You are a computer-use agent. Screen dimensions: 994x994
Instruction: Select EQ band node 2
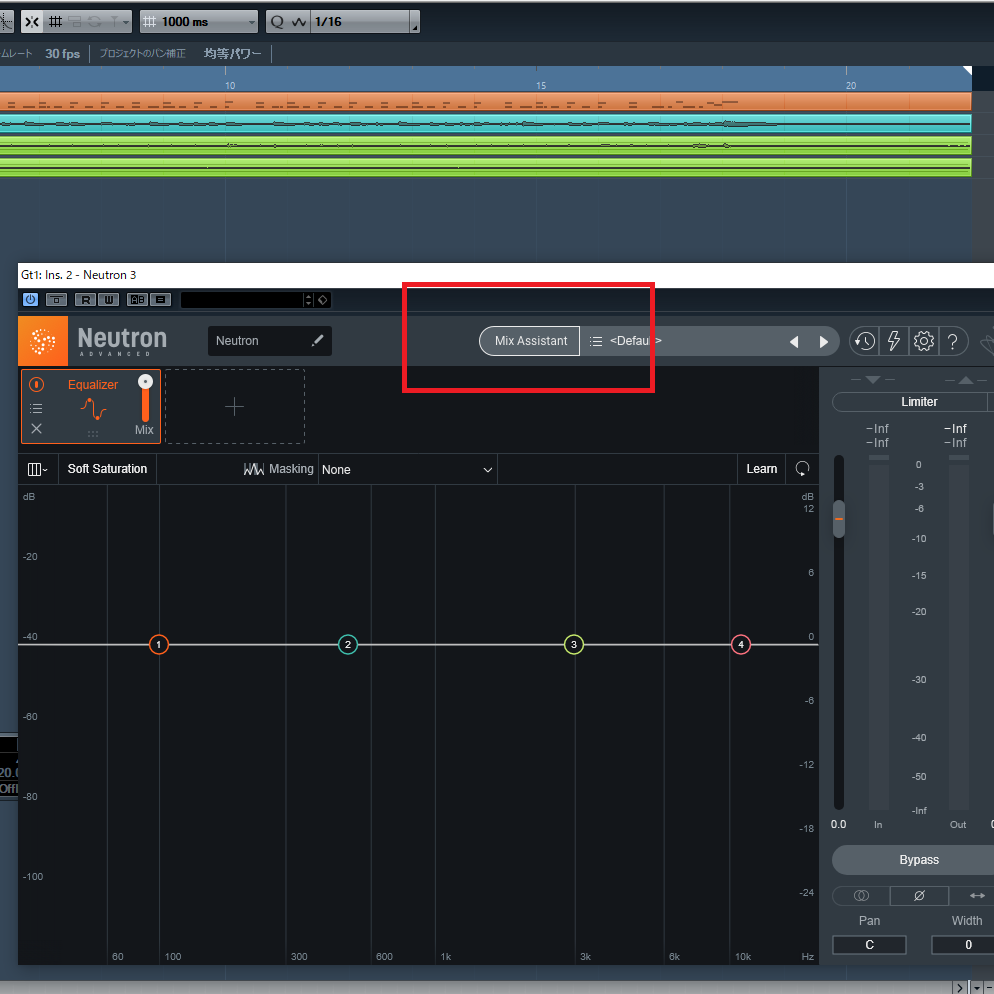coord(347,645)
